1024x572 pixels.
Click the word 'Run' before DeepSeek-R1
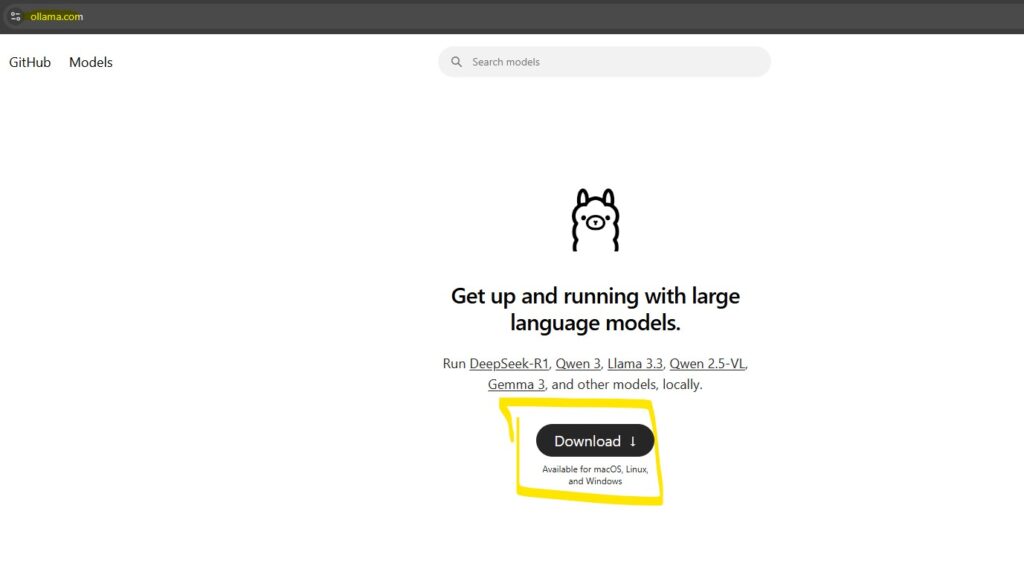(x=454, y=364)
